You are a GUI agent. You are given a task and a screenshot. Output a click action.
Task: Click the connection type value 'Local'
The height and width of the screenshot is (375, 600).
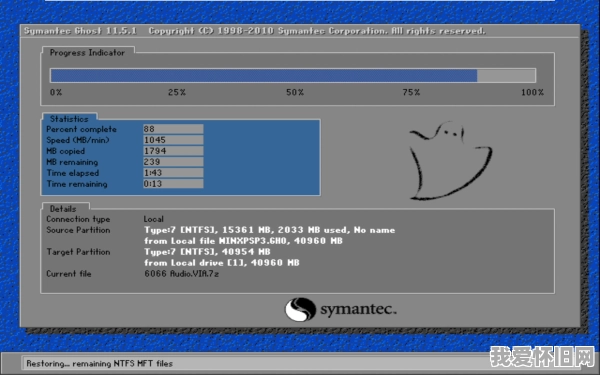(x=153, y=219)
